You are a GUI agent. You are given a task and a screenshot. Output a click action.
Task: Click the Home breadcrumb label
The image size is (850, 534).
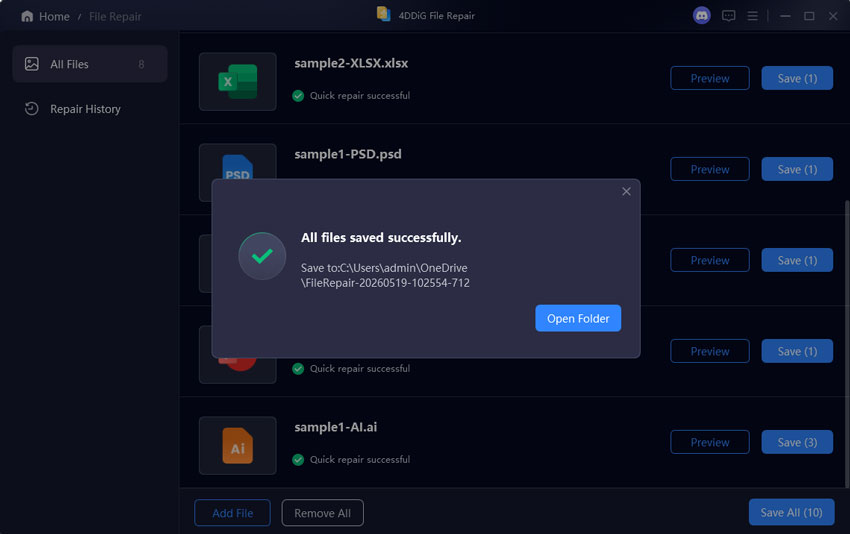pyautogui.click(x=54, y=17)
